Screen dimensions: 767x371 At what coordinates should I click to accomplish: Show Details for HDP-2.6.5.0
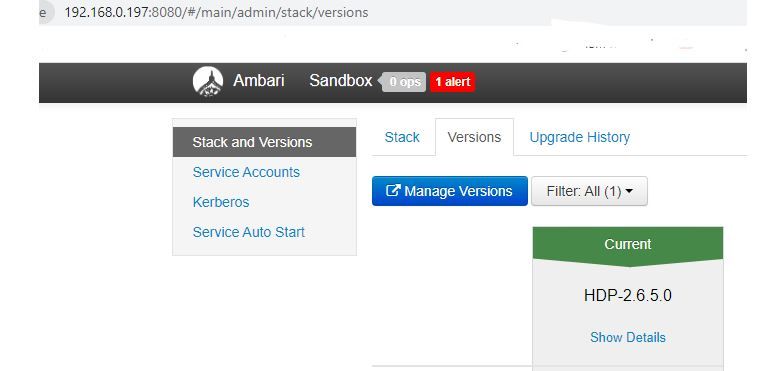tap(628, 337)
